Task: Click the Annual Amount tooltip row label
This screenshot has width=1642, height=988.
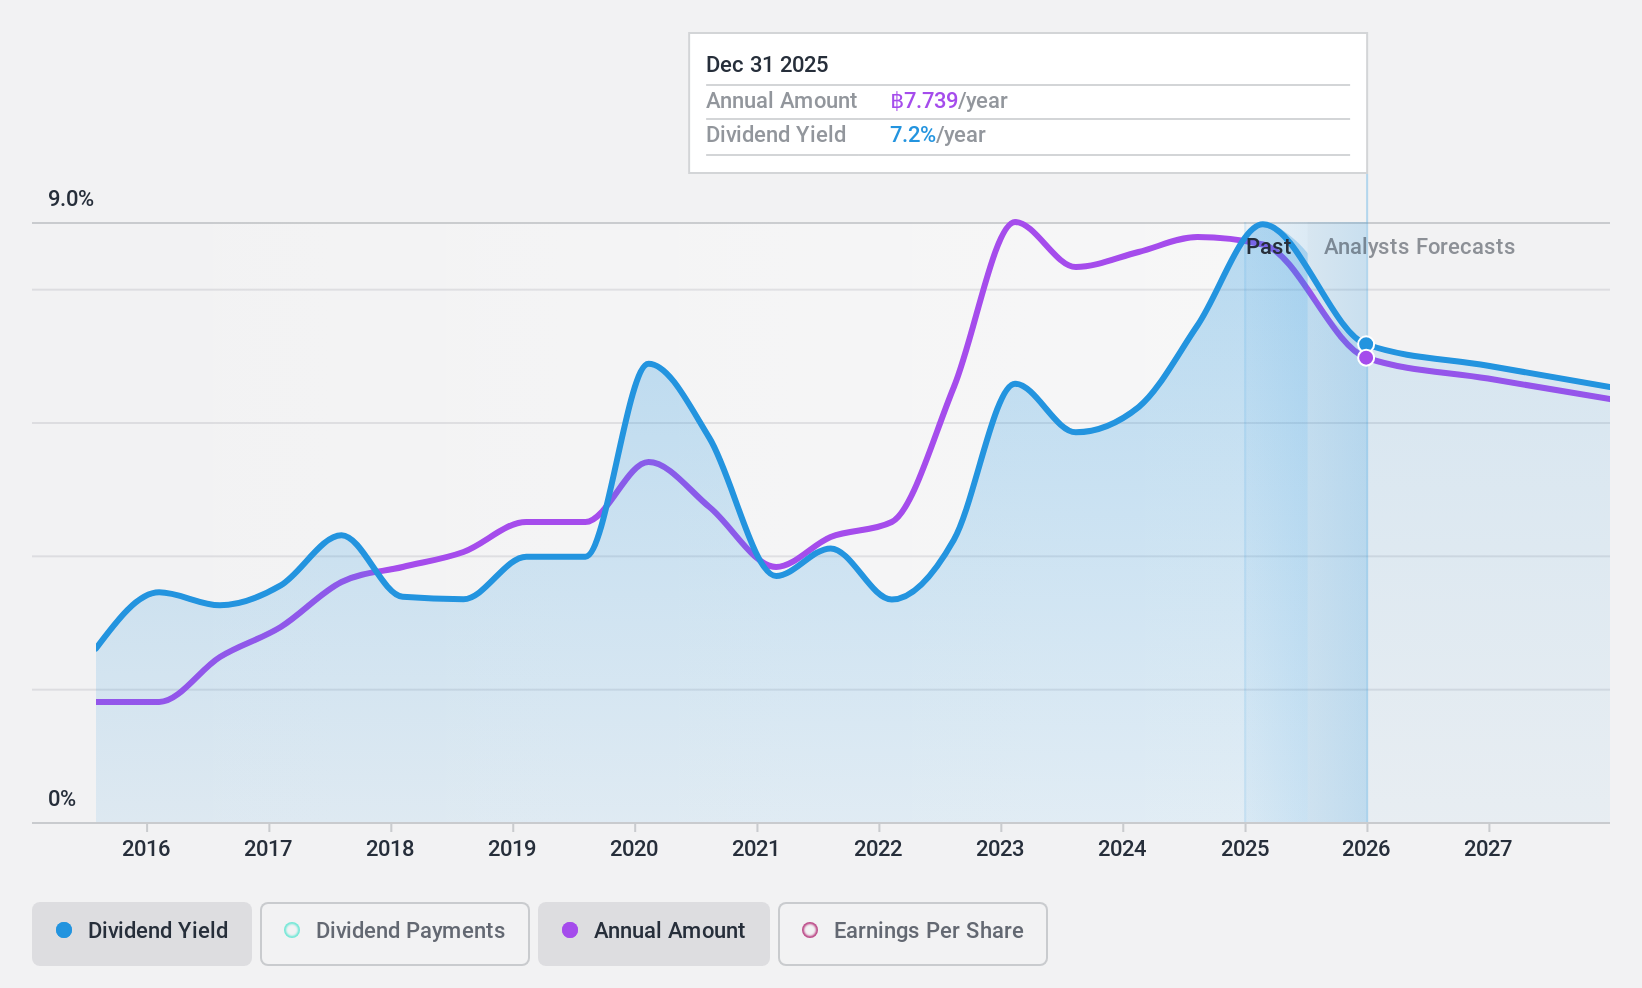Action: (x=781, y=101)
